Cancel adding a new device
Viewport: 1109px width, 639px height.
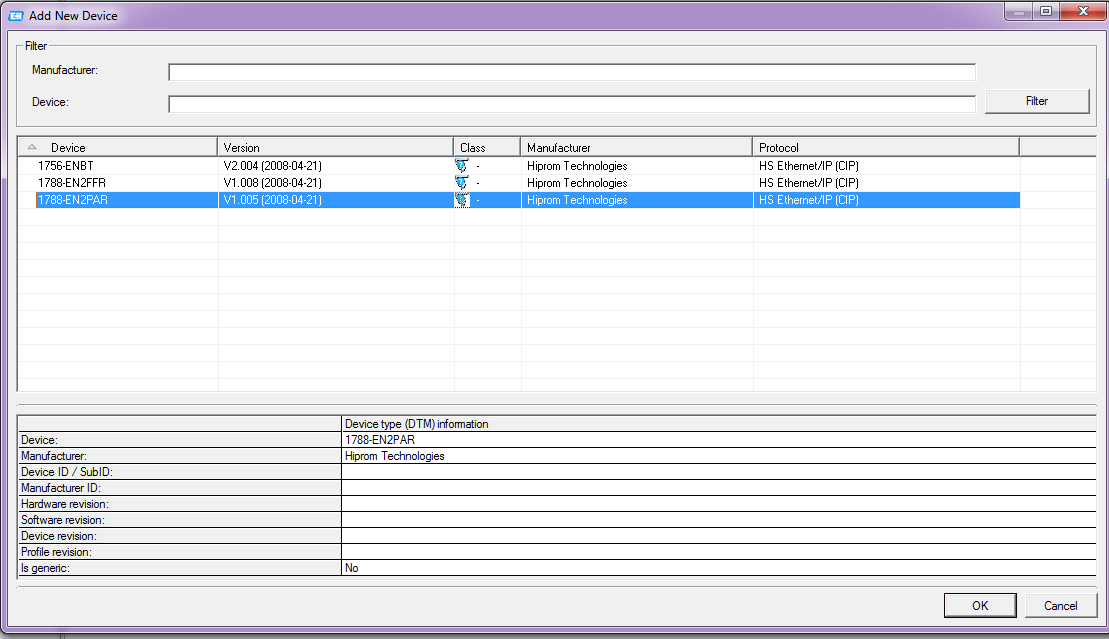1061,605
